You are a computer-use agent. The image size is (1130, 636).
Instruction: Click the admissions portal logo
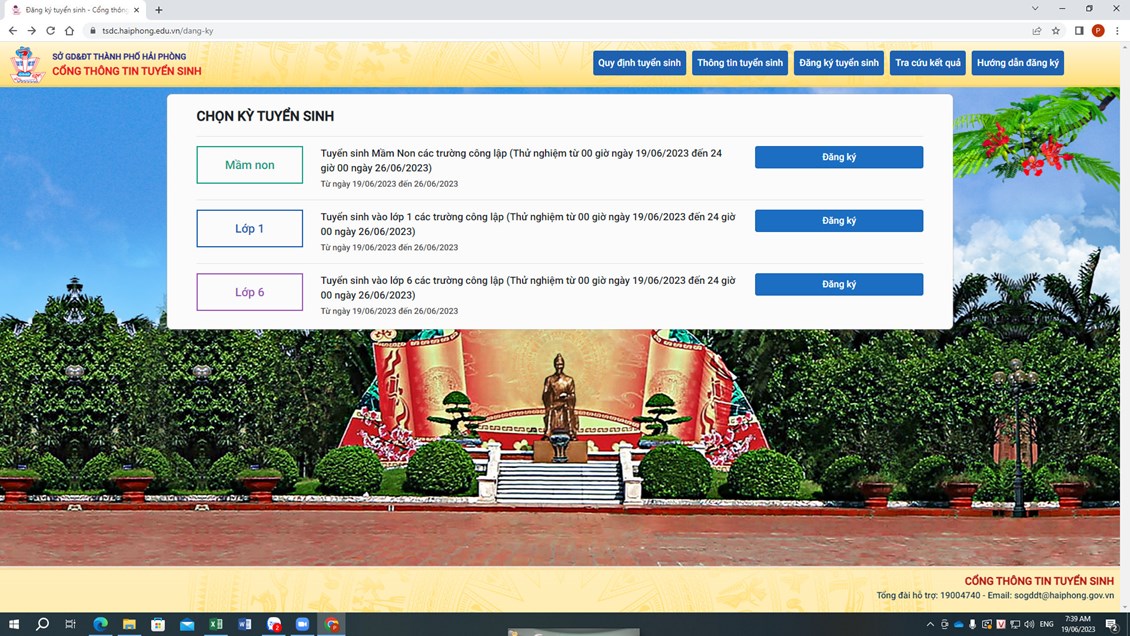coord(27,64)
